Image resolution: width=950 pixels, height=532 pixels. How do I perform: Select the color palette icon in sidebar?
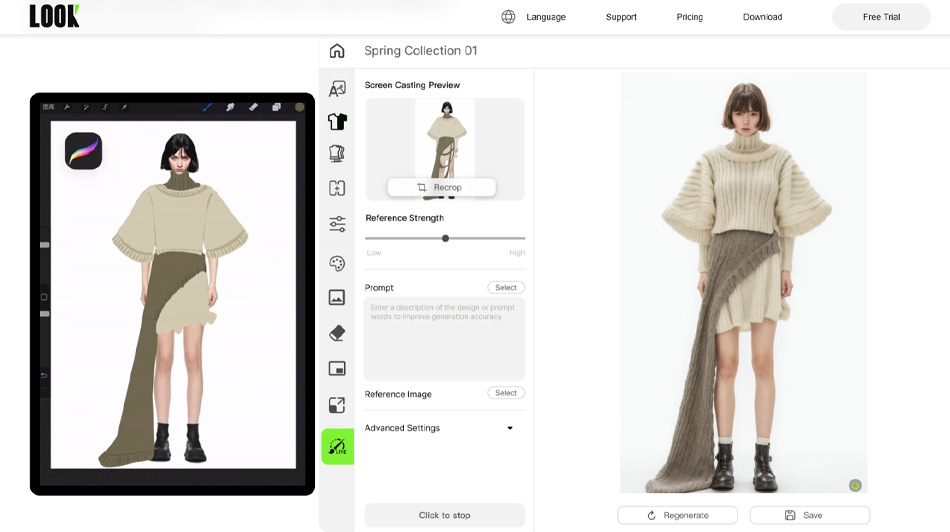(x=337, y=263)
